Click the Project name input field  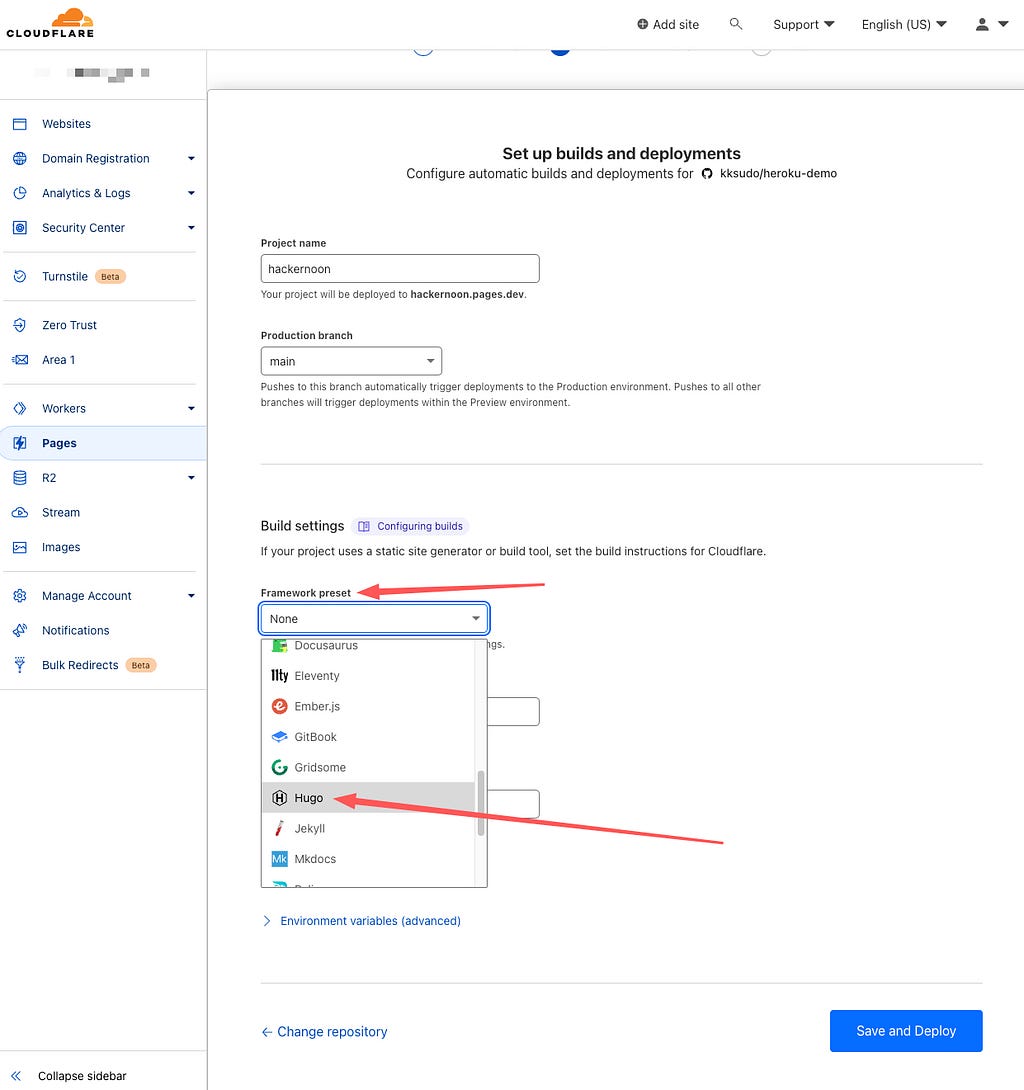coord(400,269)
